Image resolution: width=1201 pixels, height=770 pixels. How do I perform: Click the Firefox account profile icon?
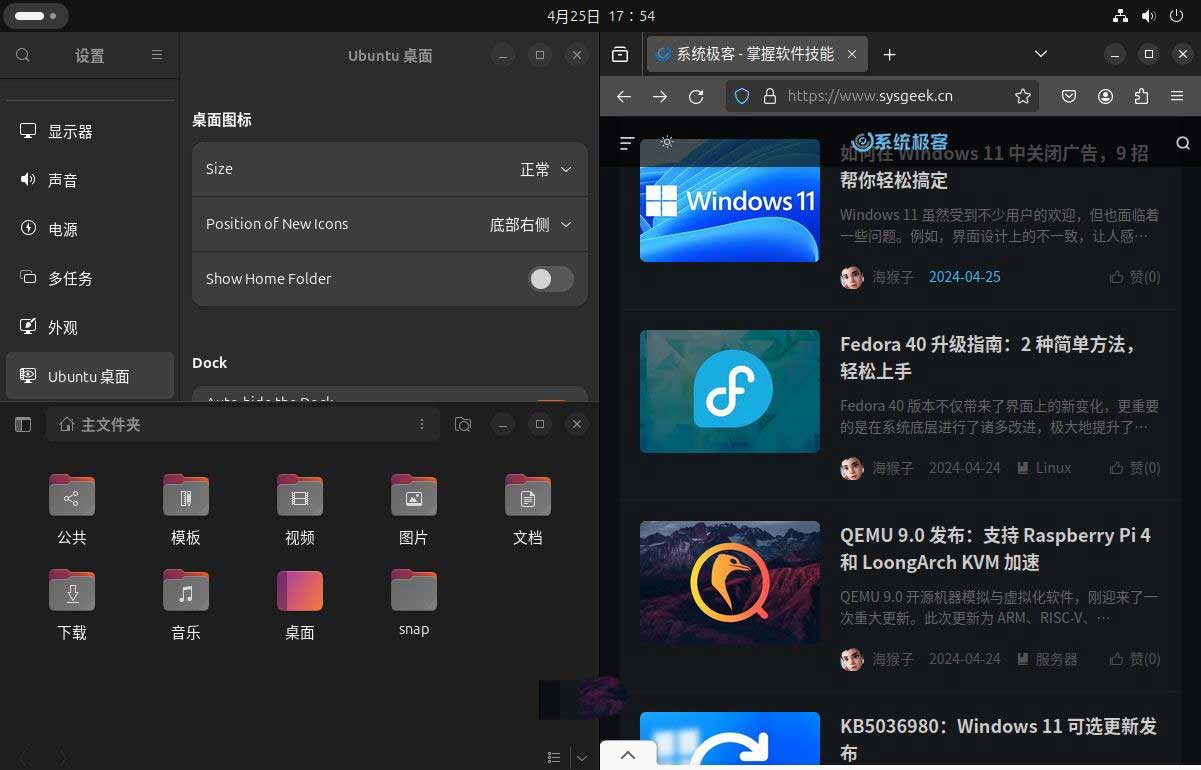click(1105, 96)
